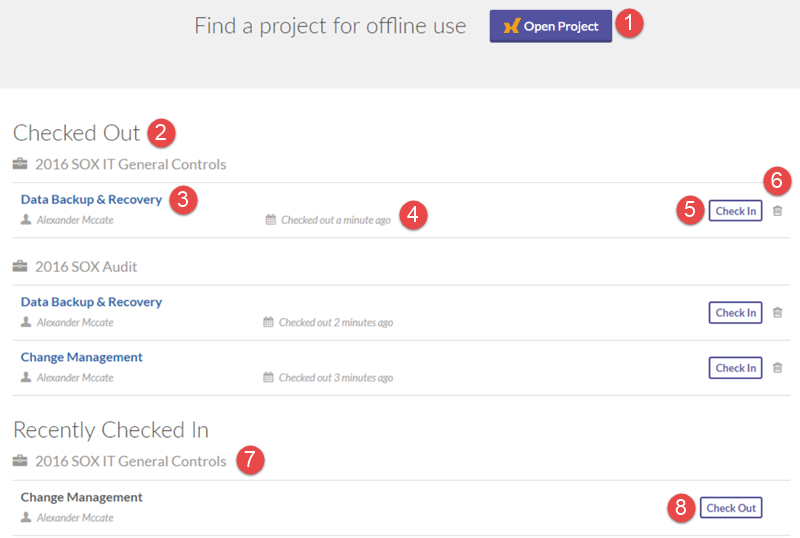Check In Data Backup & Recovery under 2016 SOX Audit
800x538 pixels.
pos(735,313)
